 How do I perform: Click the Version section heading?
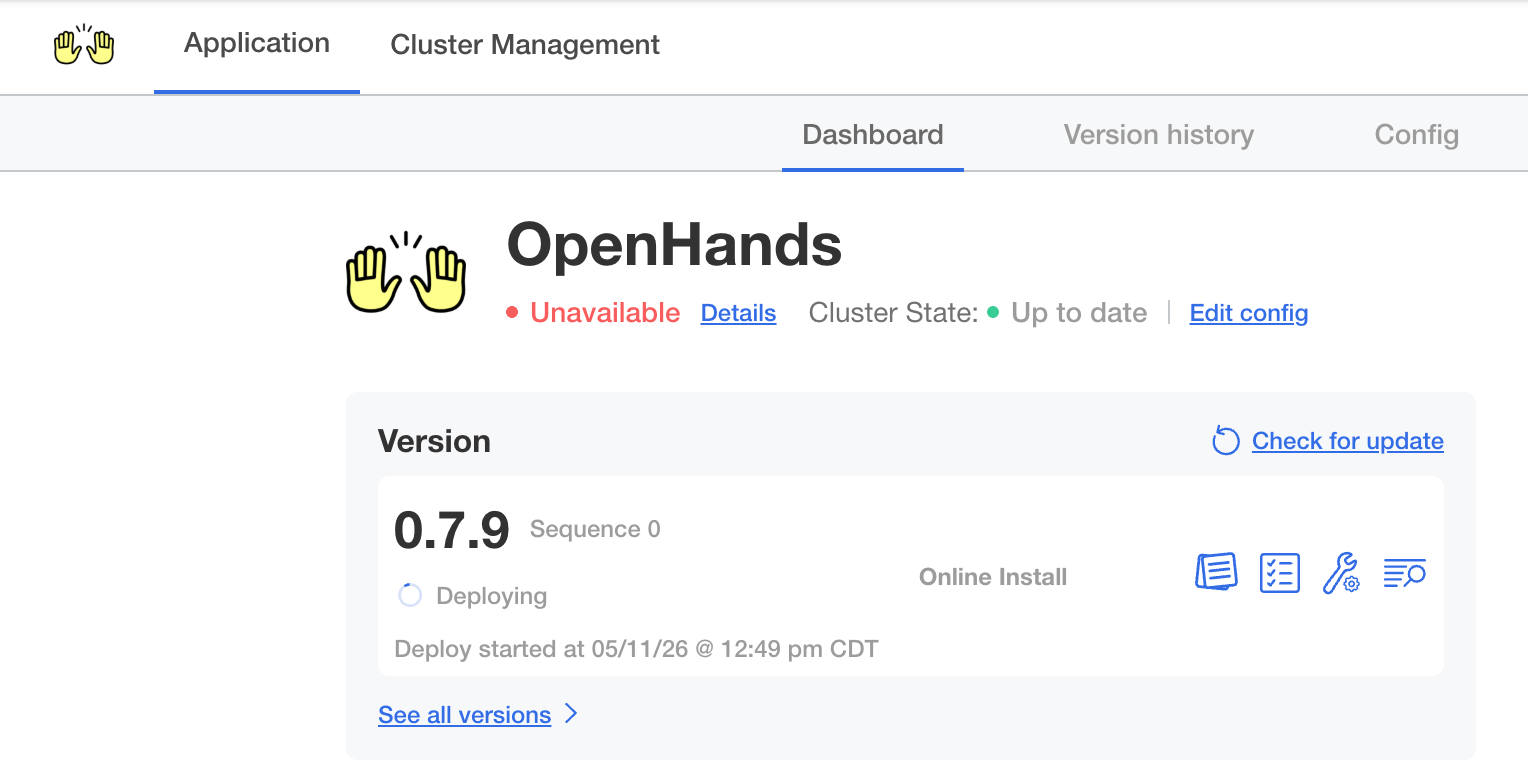pos(434,441)
